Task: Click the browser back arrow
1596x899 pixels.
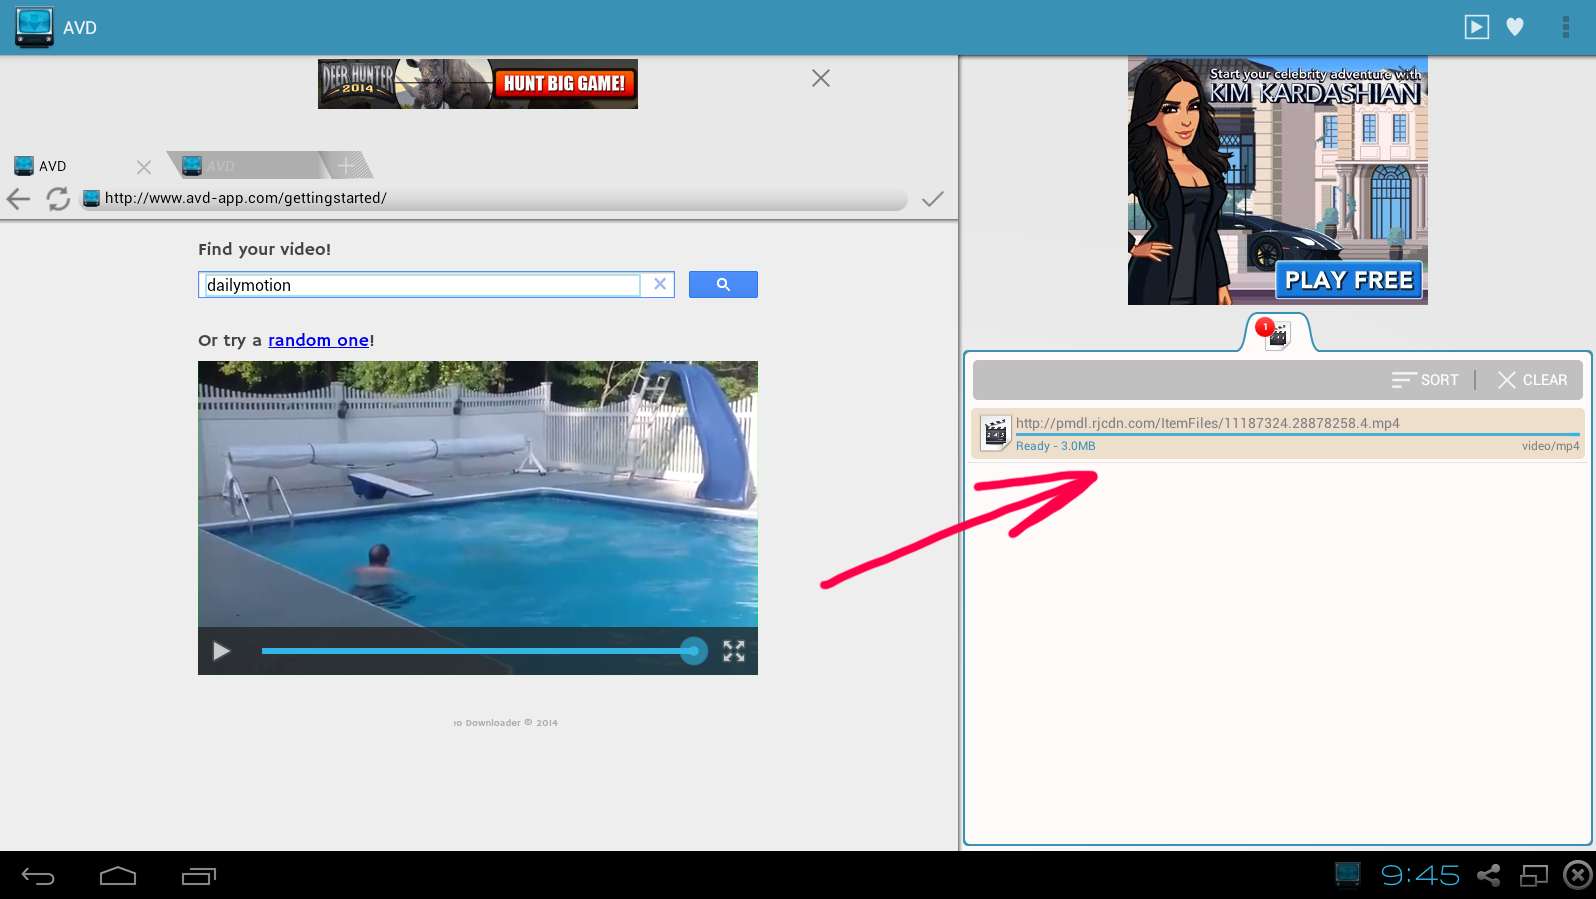Action: [18, 199]
